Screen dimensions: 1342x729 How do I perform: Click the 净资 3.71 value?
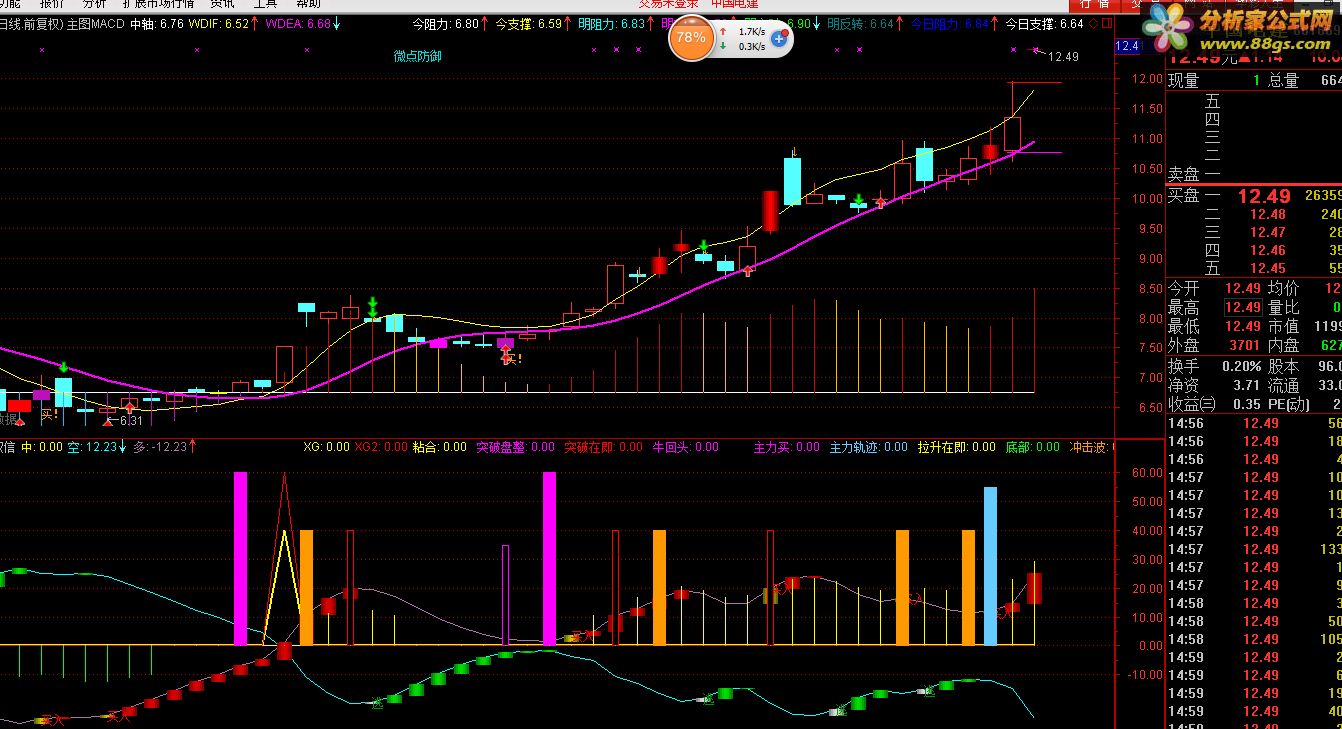[1245, 385]
